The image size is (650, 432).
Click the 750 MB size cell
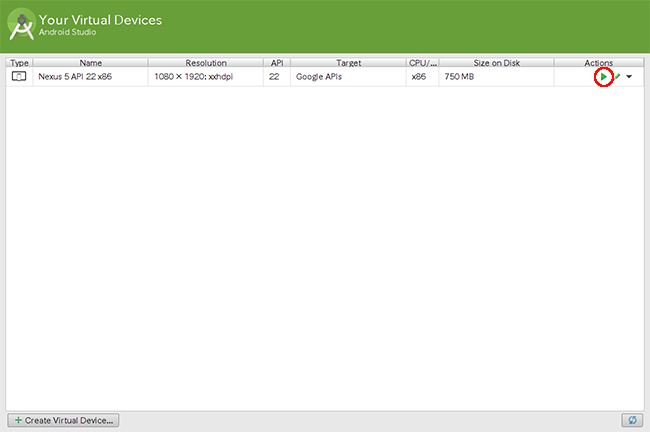pos(497,77)
